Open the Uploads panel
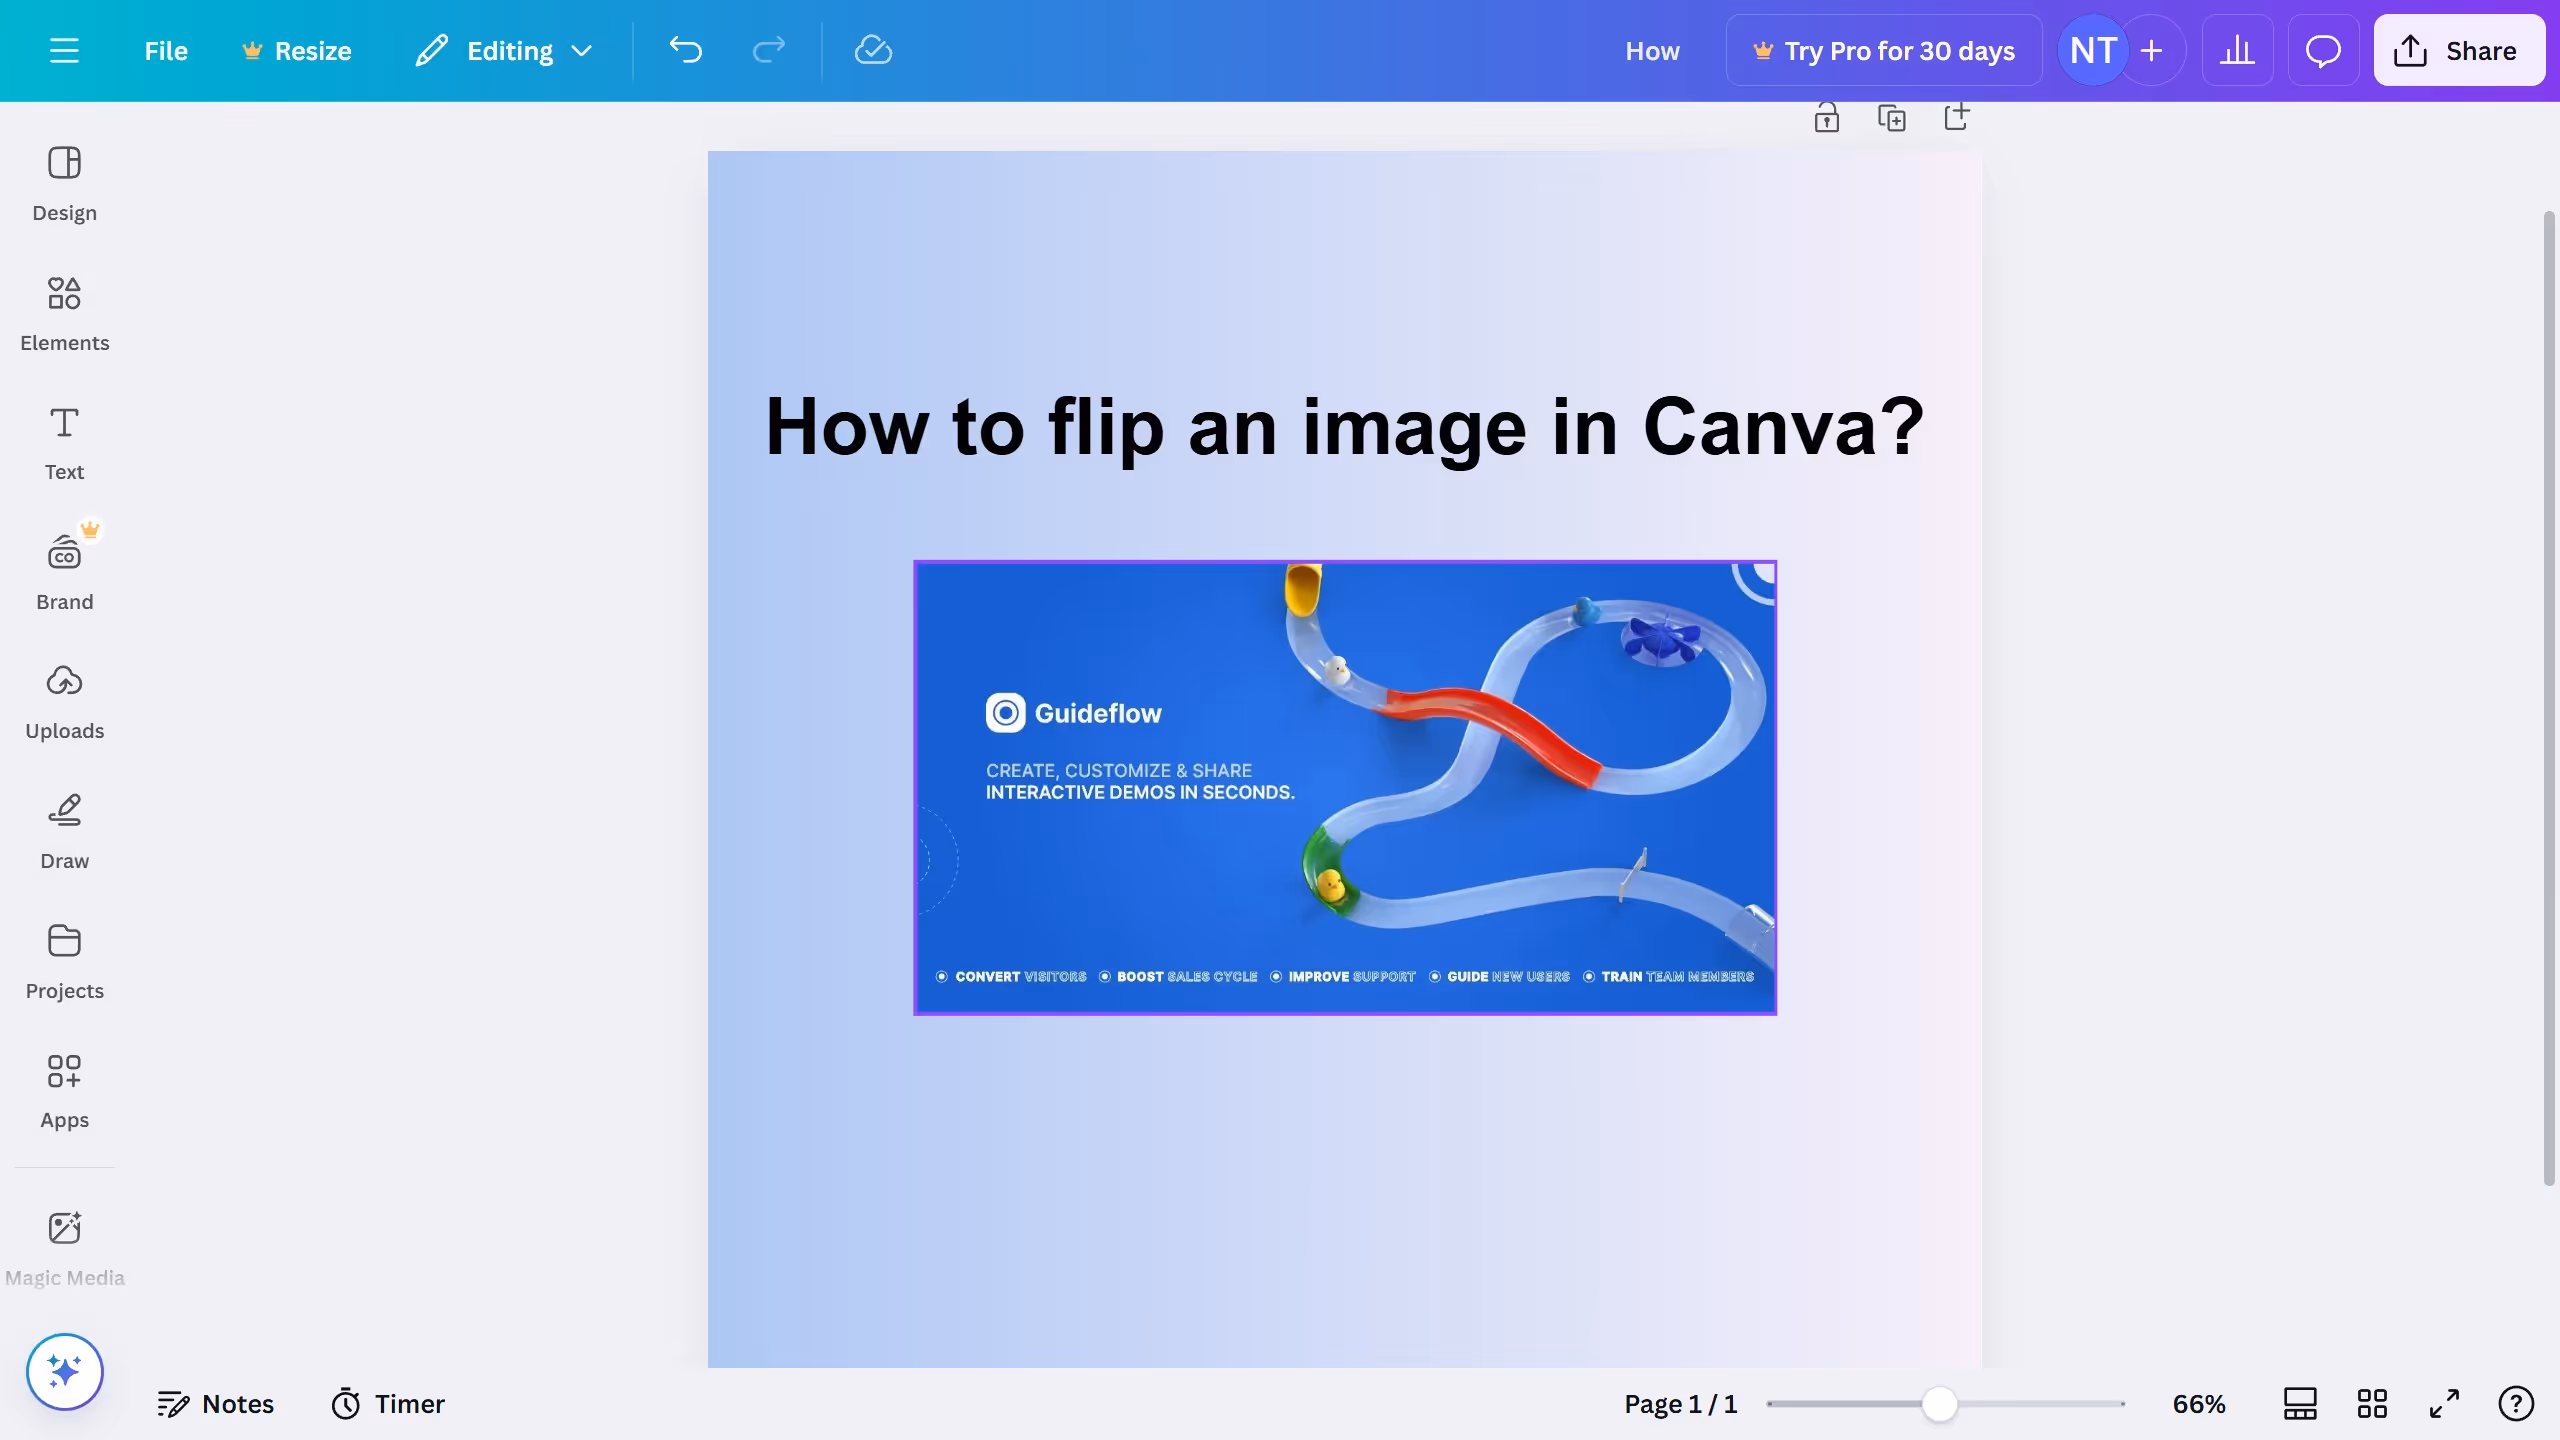Viewport: 2560px width, 1440px height. 64,700
